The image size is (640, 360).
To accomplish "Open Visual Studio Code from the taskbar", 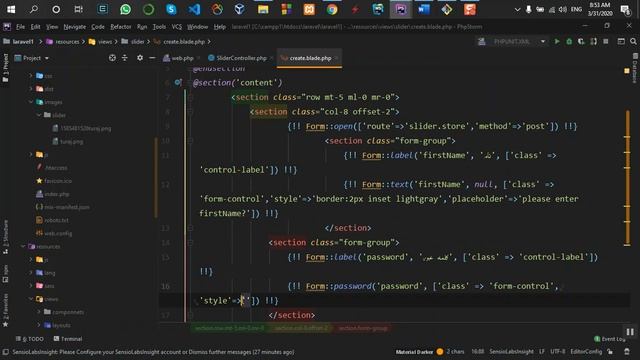I will 194,9.
